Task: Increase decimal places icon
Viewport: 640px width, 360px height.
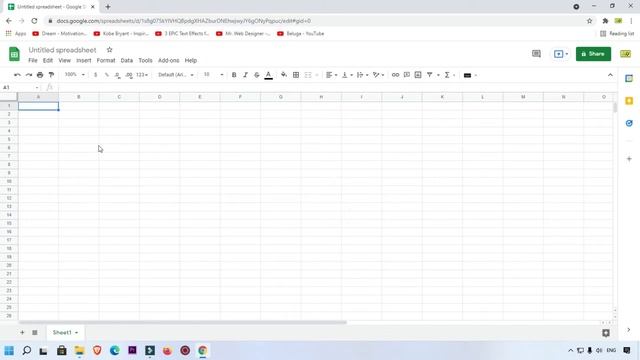Action: point(129,75)
